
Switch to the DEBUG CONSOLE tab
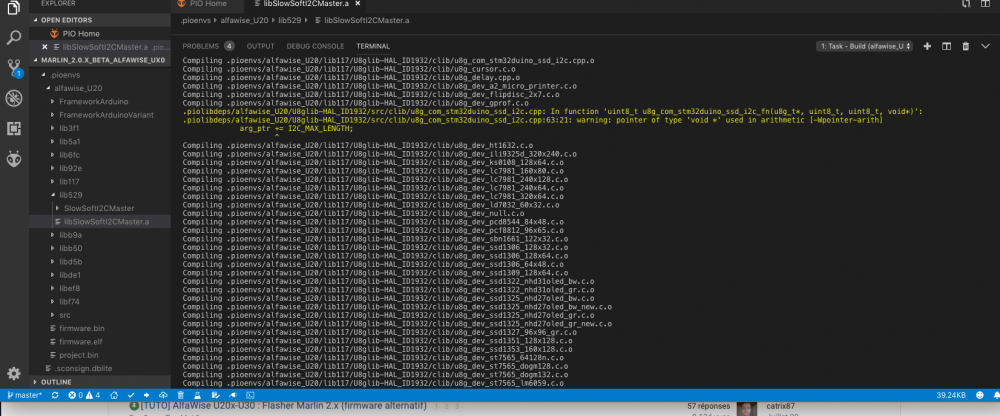click(315, 46)
